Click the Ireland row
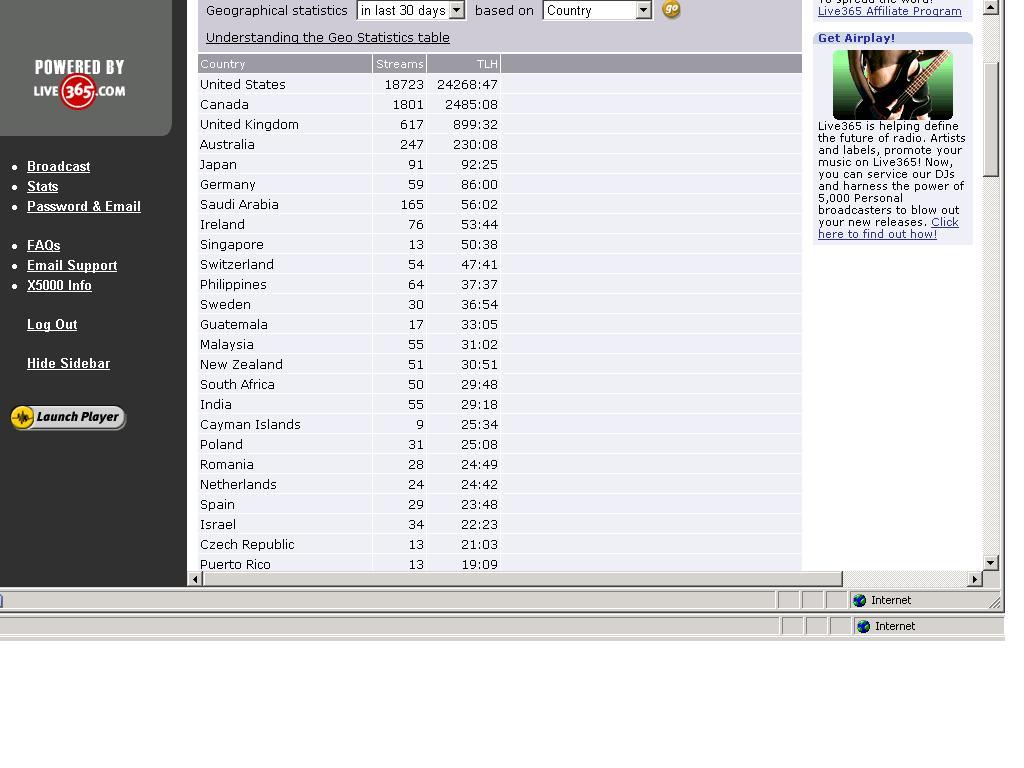 pyautogui.click(x=500, y=225)
